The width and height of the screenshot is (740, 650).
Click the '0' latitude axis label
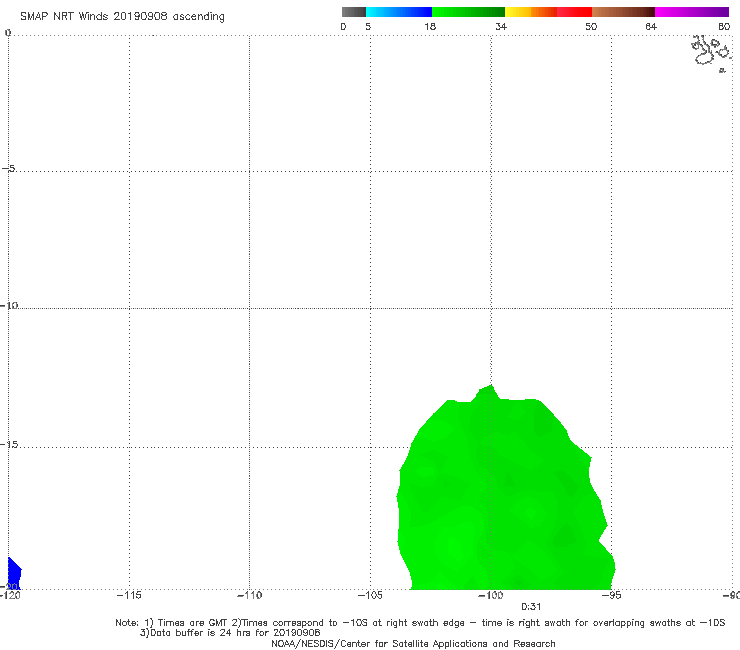(8, 33)
